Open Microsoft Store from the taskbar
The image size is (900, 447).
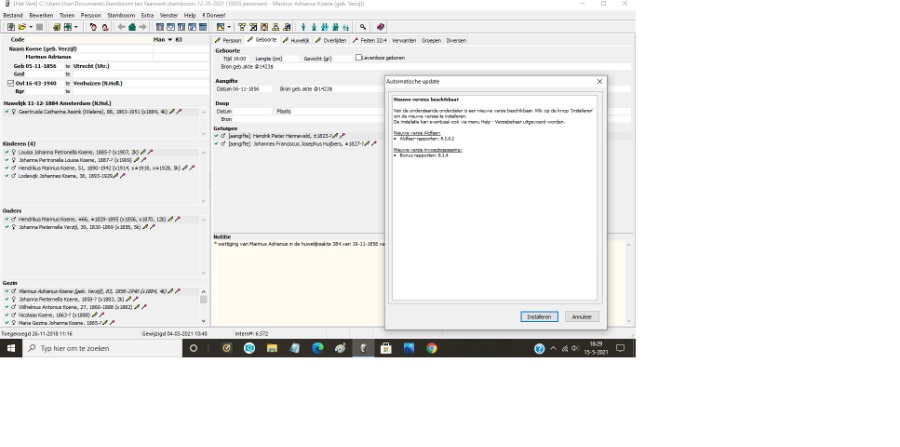(385, 349)
